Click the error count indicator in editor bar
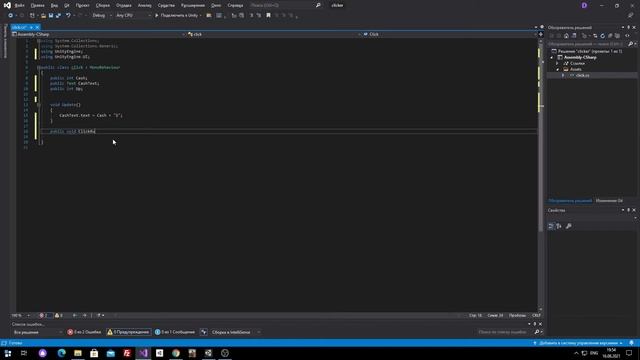This screenshot has height=360, width=640. point(45,316)
